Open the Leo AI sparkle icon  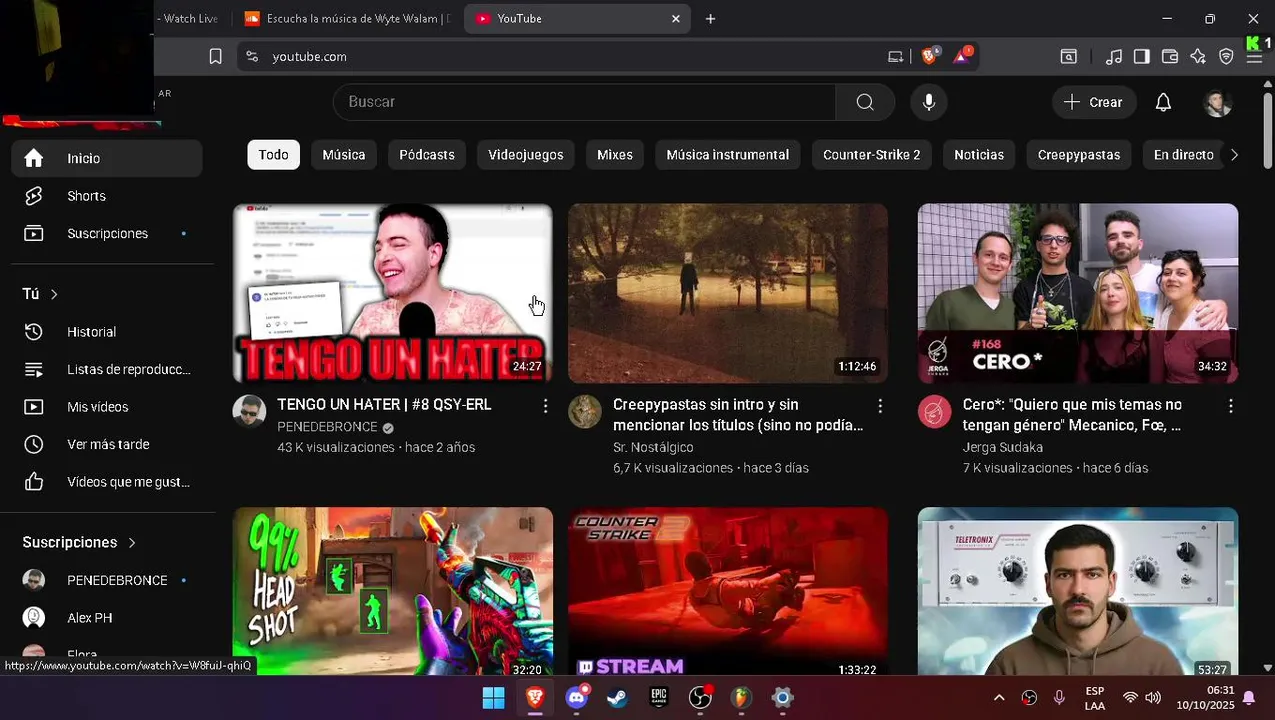[x=1197, y=57]
